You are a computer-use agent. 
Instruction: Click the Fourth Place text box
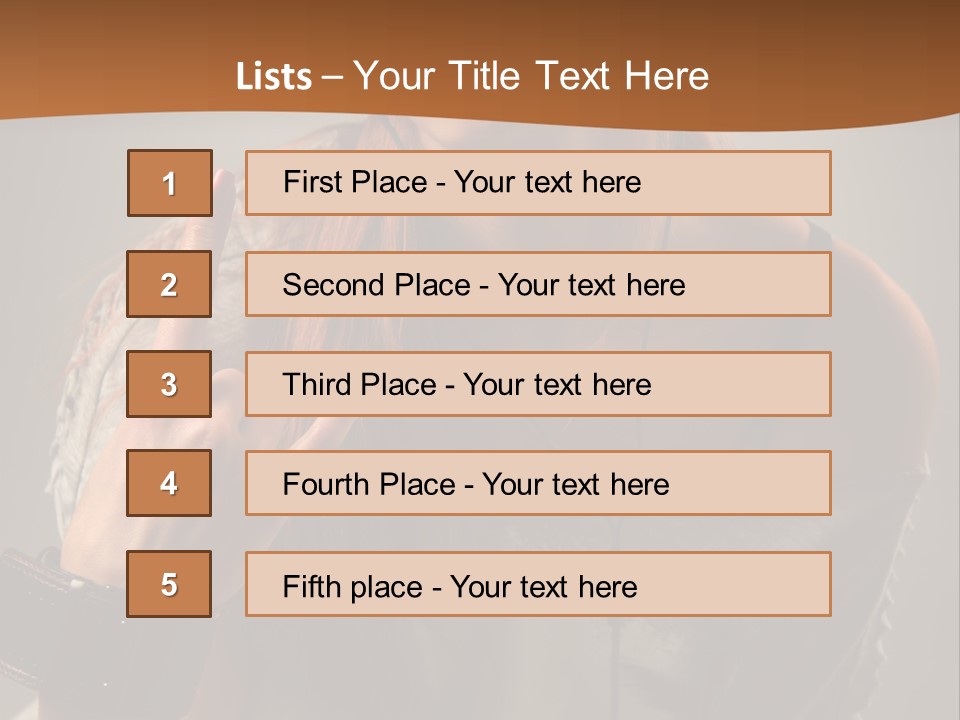tap(538, 484)
